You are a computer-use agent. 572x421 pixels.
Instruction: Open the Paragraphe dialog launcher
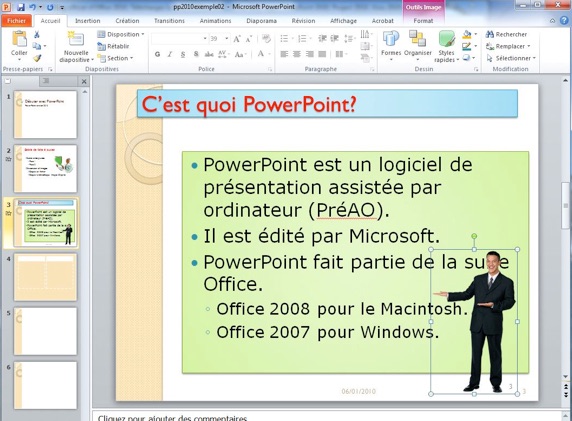tap(372, 69)
